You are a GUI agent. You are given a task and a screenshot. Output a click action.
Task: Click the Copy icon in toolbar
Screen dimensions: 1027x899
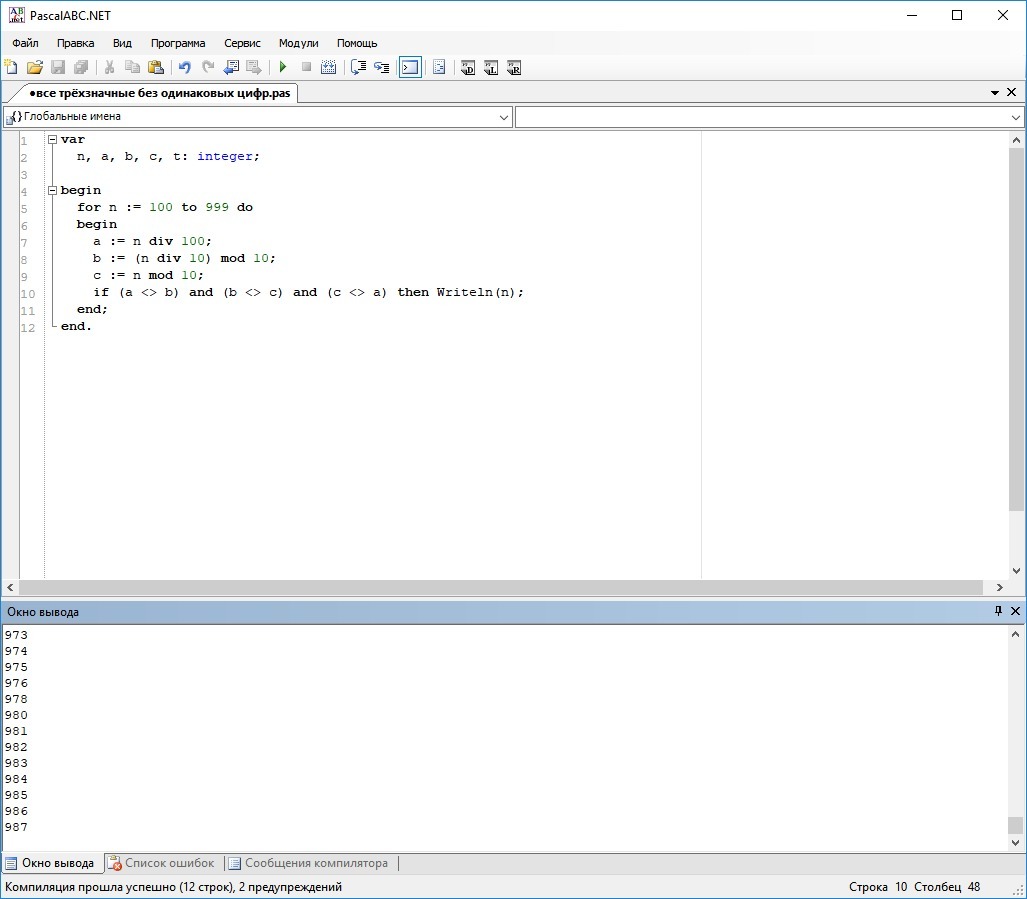(132, 67)
